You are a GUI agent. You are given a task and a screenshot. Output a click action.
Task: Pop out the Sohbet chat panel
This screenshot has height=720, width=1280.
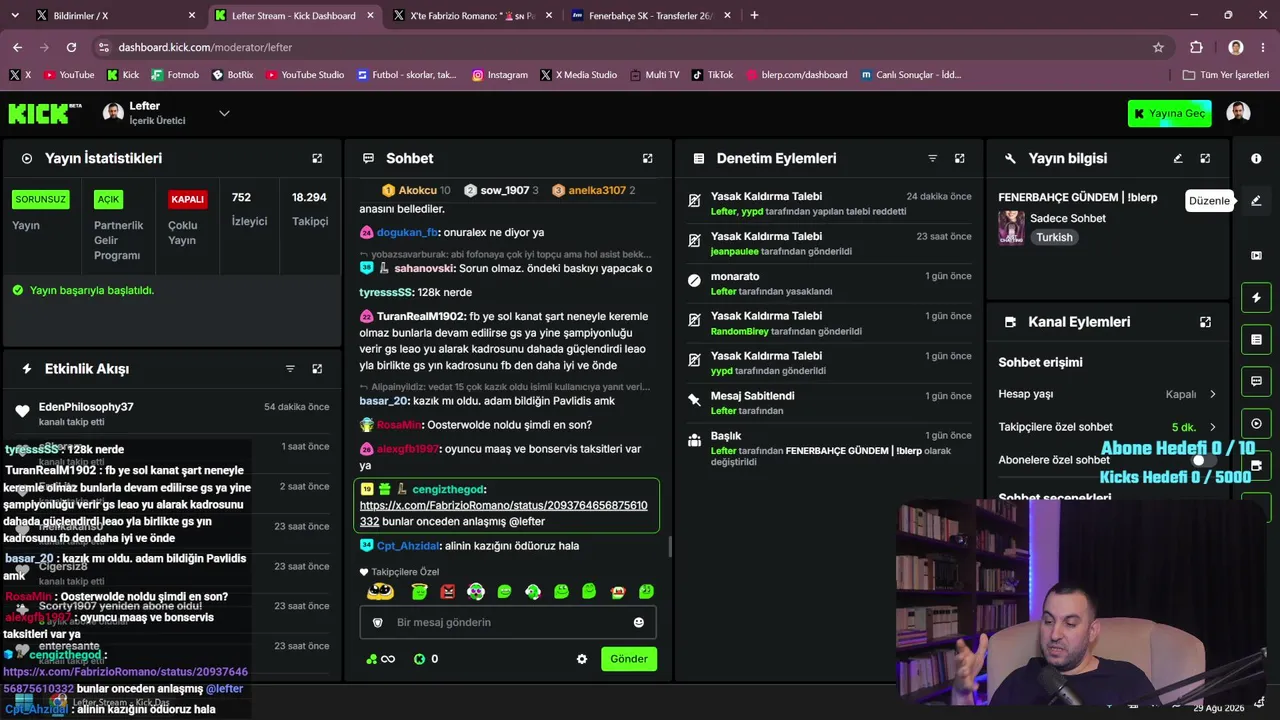point(647,158)
